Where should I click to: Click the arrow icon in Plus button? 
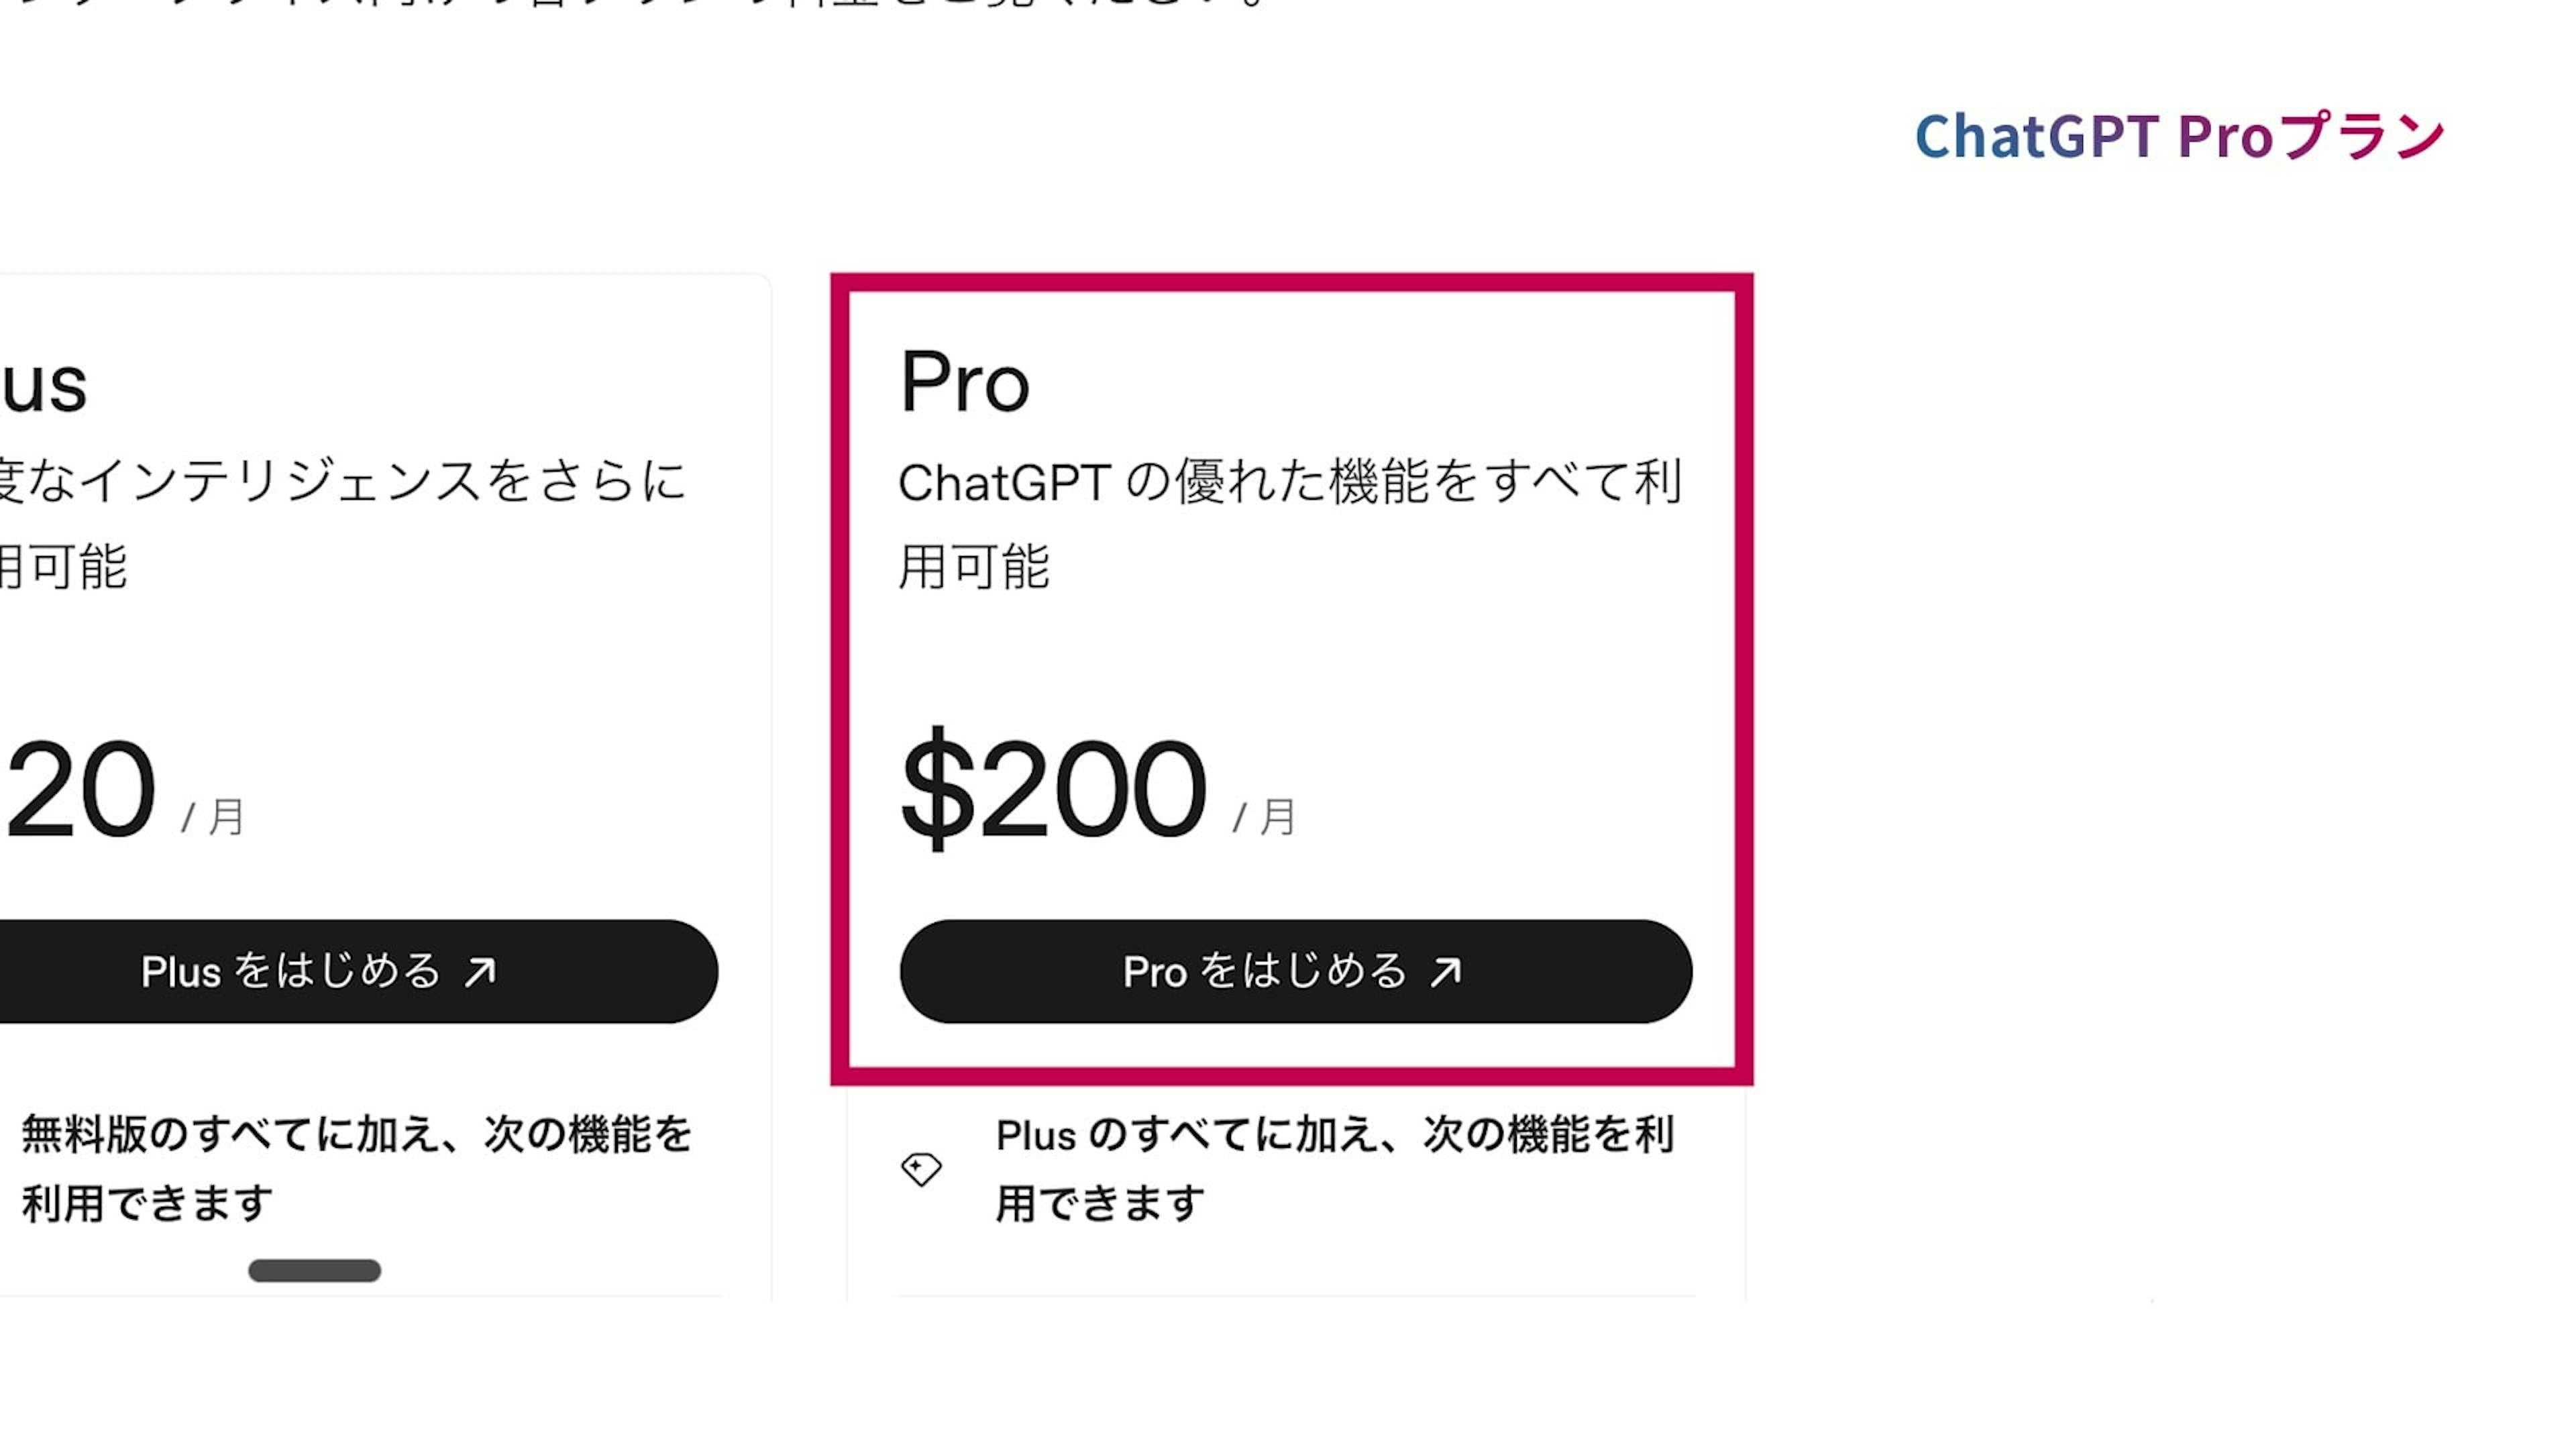481,971
